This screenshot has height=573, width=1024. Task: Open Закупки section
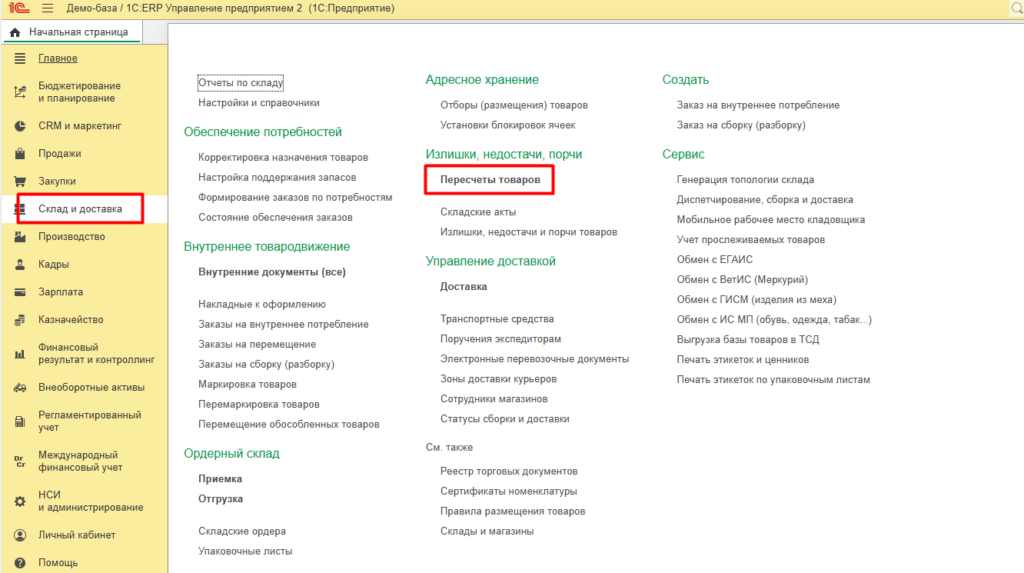point(57,181)
